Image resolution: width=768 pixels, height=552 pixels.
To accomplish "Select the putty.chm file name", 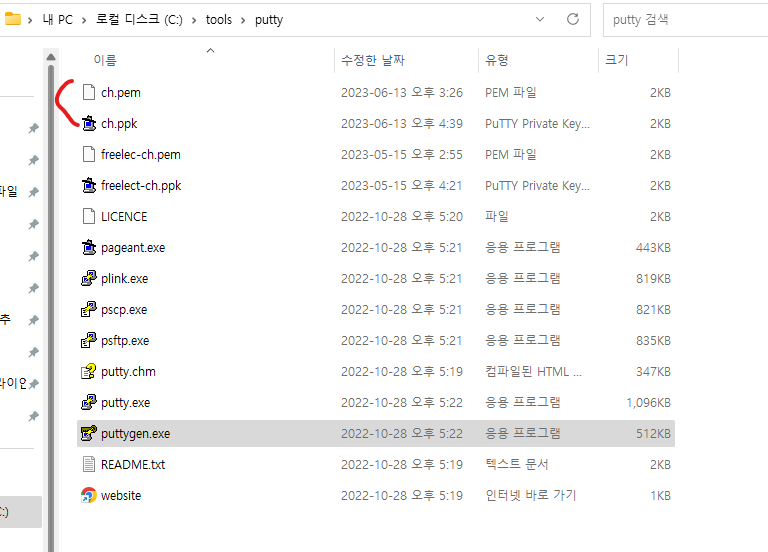I will click(x=128, y=372).
